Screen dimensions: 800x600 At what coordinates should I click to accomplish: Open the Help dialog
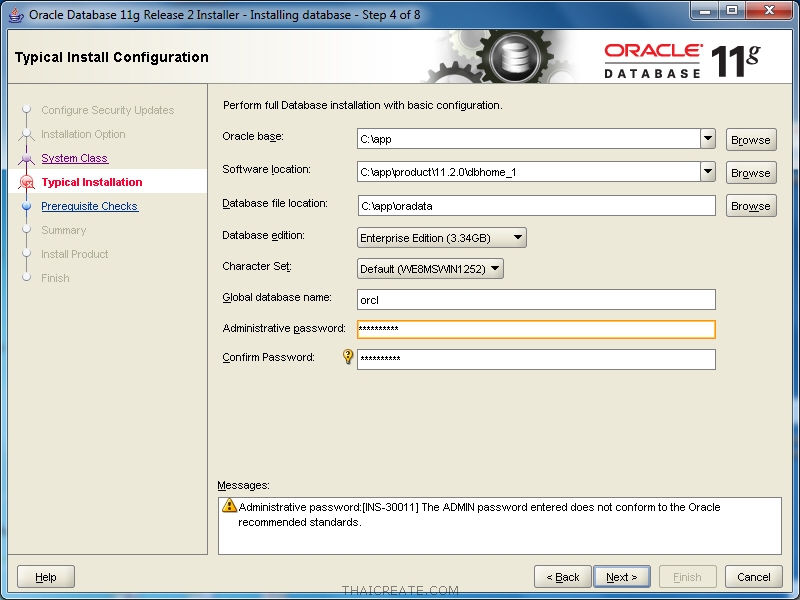click(x=45, y=576)
